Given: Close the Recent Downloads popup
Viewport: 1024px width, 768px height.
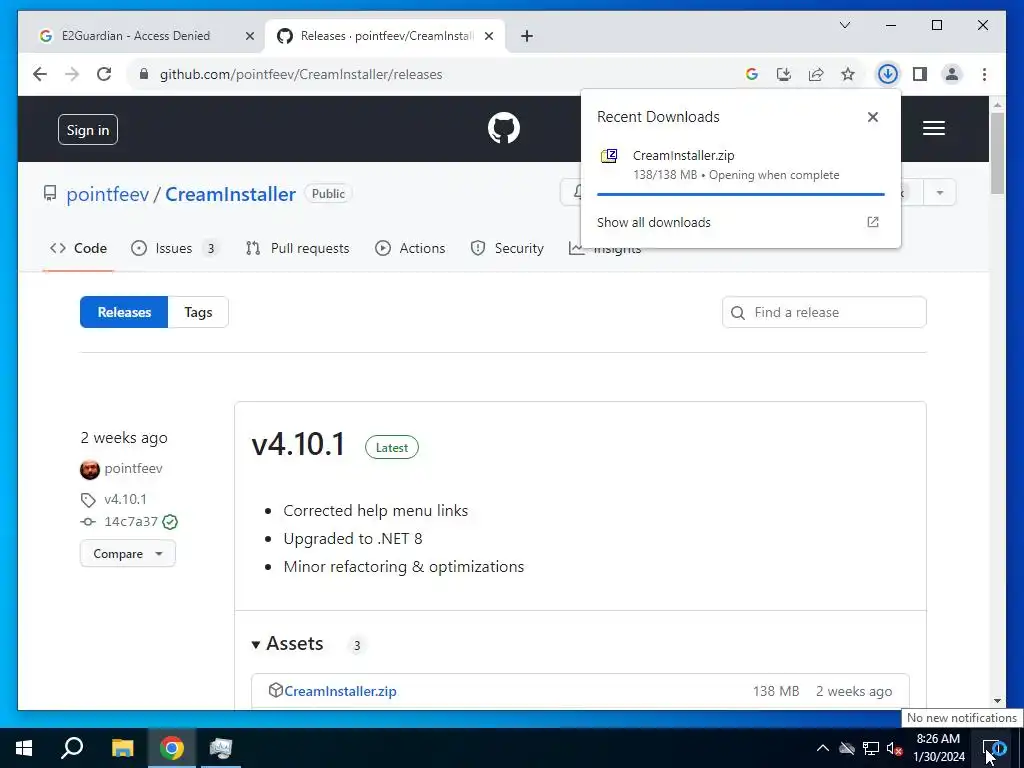Looking at the screenshot, I should pos(872,117).
